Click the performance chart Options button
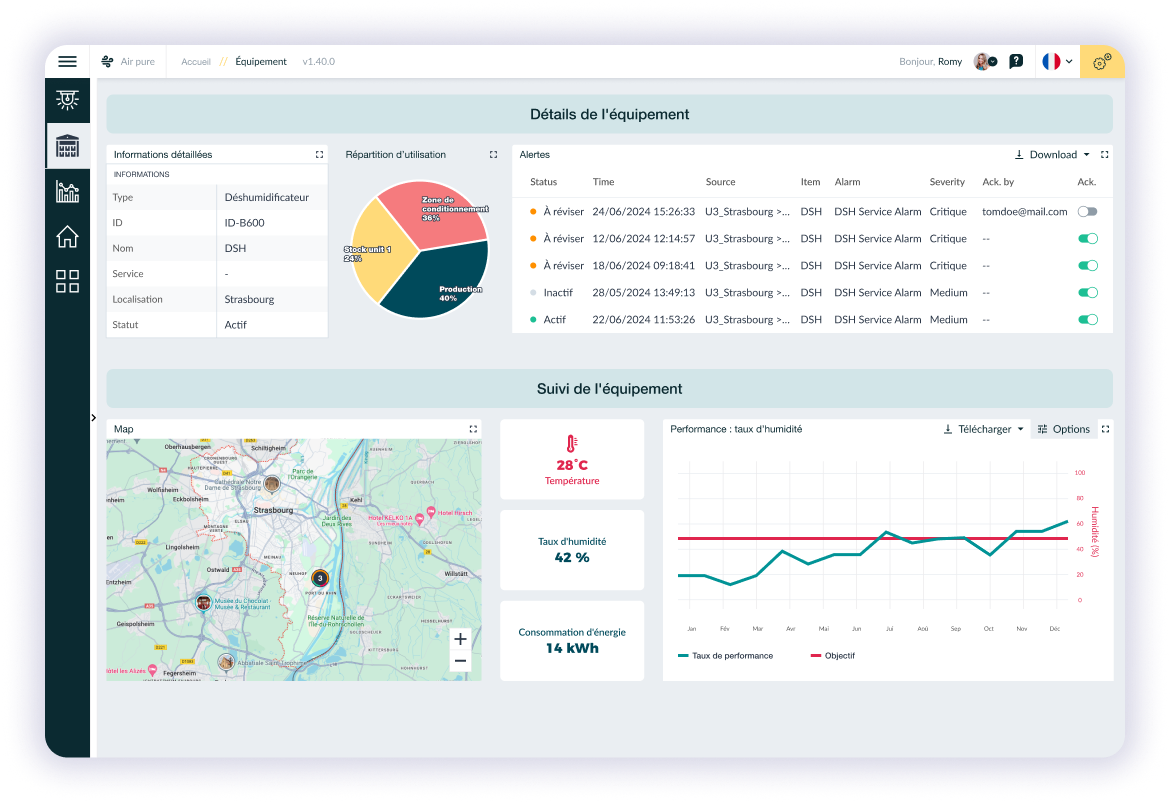The height and width of the screenshot is (803, 1170). point(1063,429)
